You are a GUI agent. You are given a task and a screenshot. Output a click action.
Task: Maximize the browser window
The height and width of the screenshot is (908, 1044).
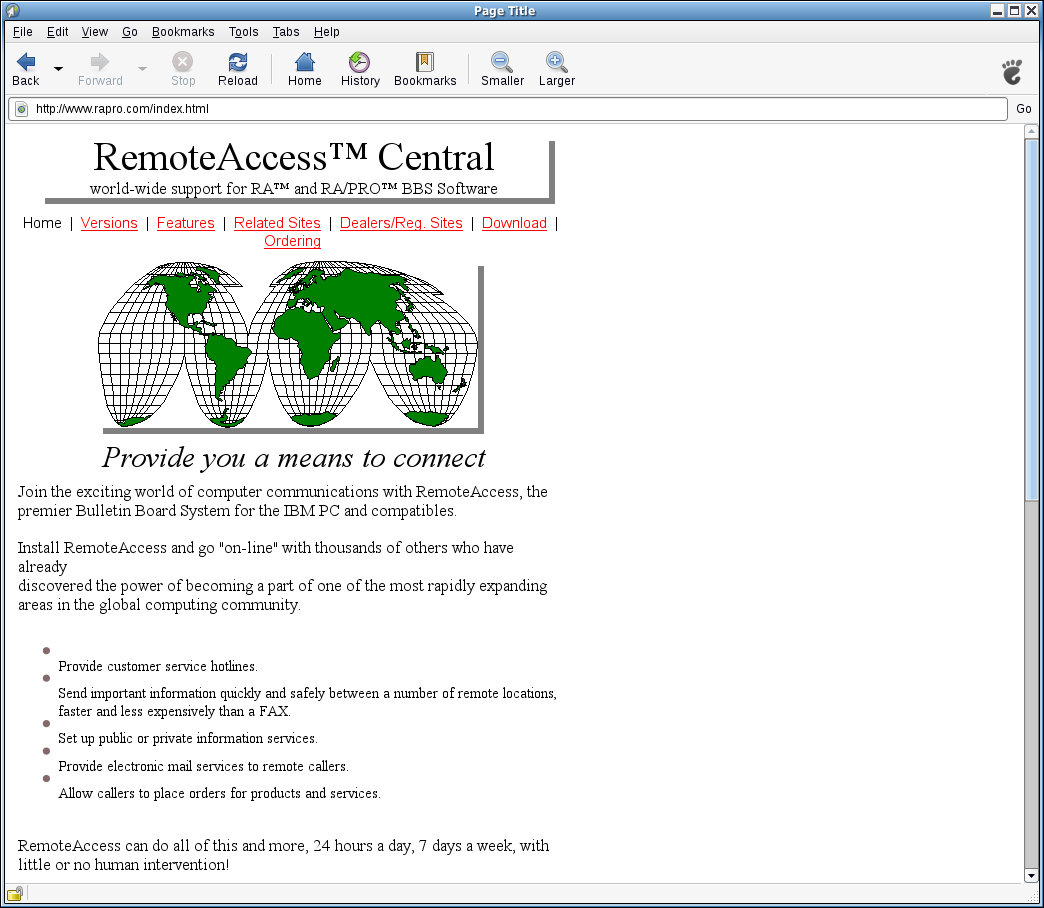coord(1014,11)
